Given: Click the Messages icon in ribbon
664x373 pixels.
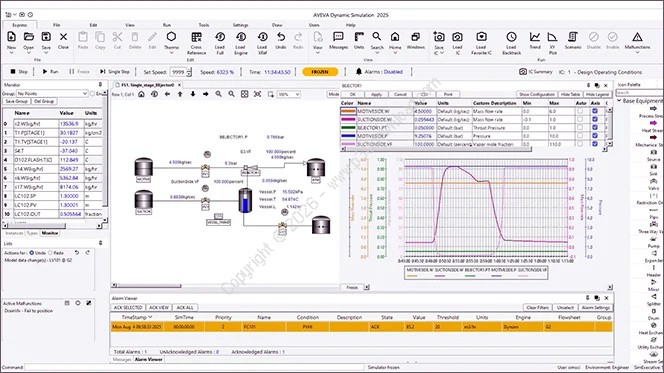Looking at the screenshot, I should coord(338,36).
